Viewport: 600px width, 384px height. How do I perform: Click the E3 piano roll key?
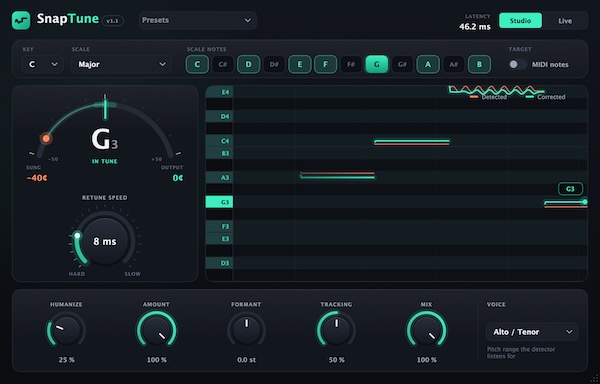(219, 239)
